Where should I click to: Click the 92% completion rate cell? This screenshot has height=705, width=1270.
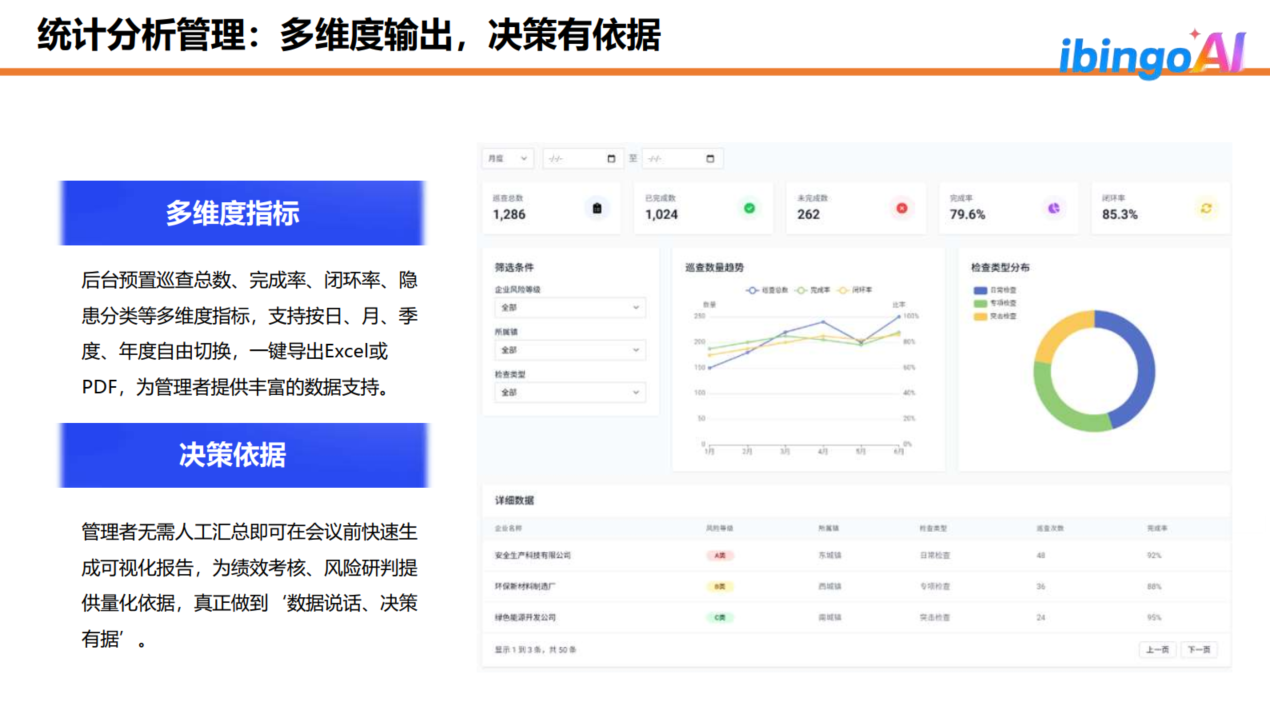click(x=1154, y=555)
